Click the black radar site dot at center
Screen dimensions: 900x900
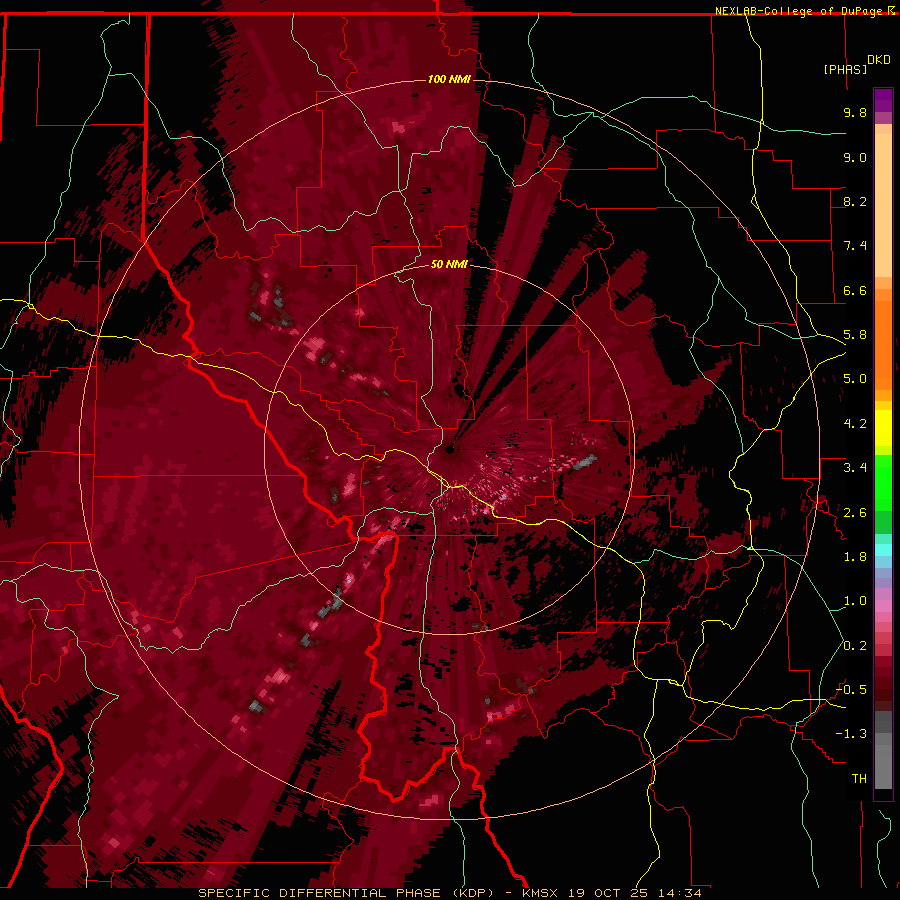(x=449, y=449)
